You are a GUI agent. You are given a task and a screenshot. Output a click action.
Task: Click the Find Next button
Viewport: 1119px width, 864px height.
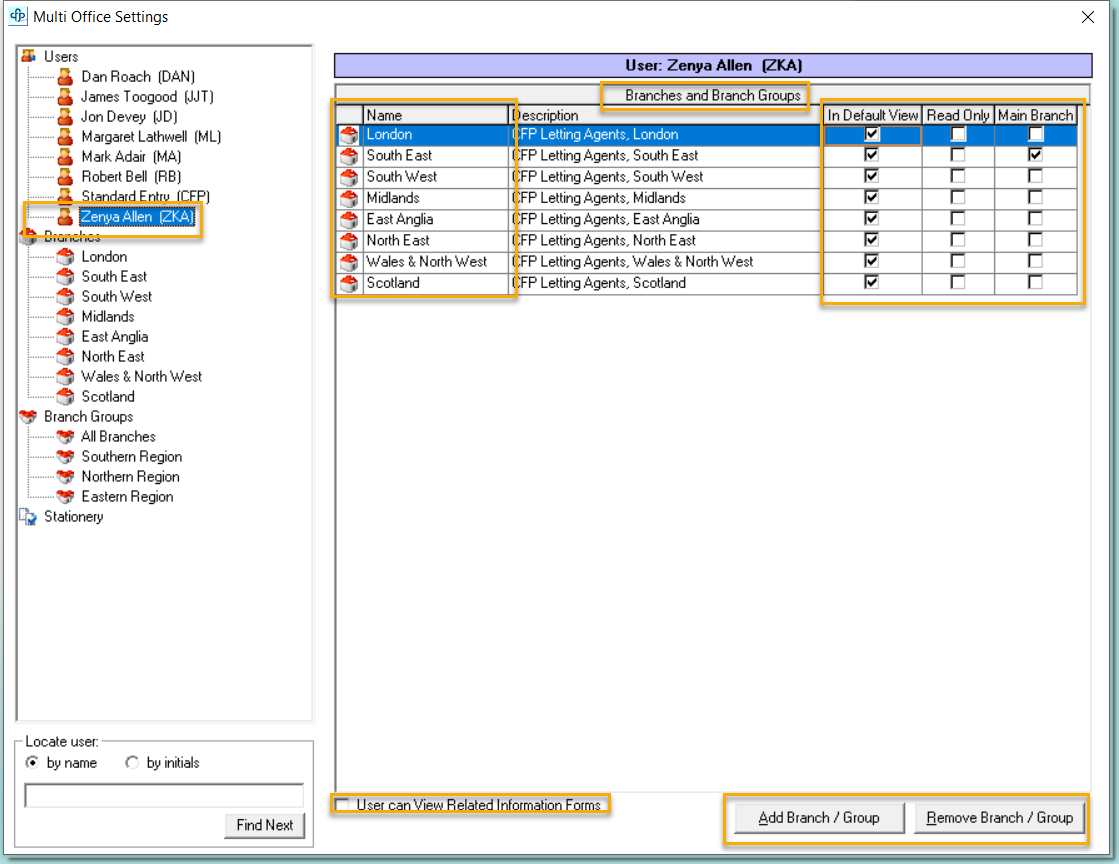click(265, 825)
